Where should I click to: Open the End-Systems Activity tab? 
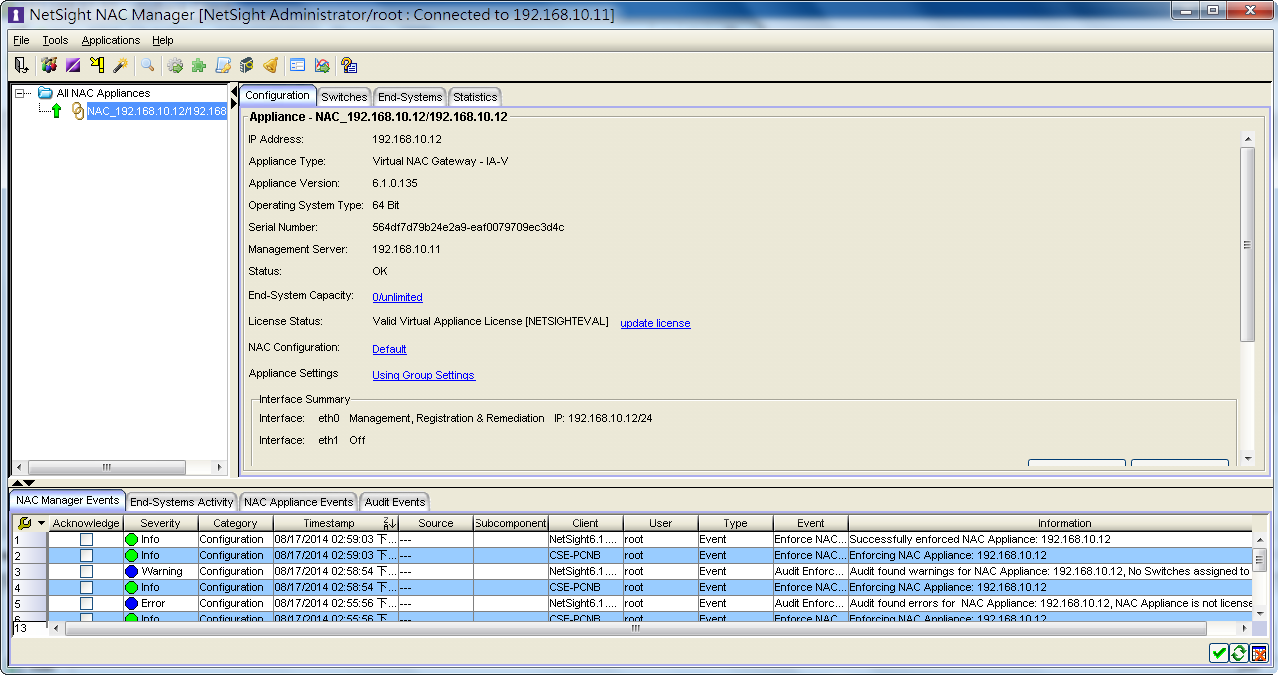pyautogui.click(x=182, y=502)
